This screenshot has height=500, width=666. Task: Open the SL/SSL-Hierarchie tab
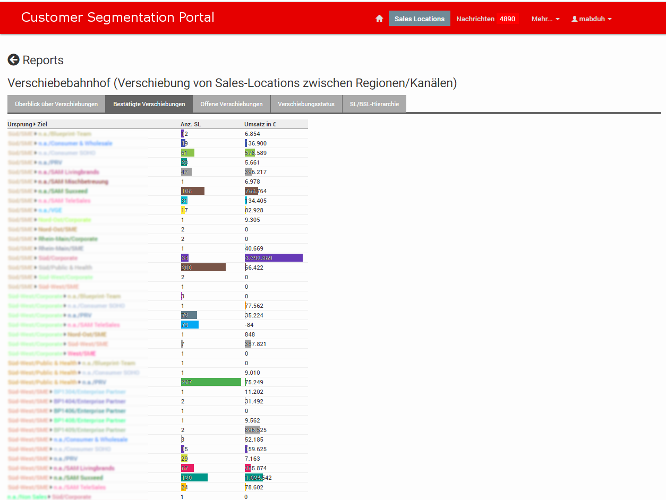click(374, 104)
